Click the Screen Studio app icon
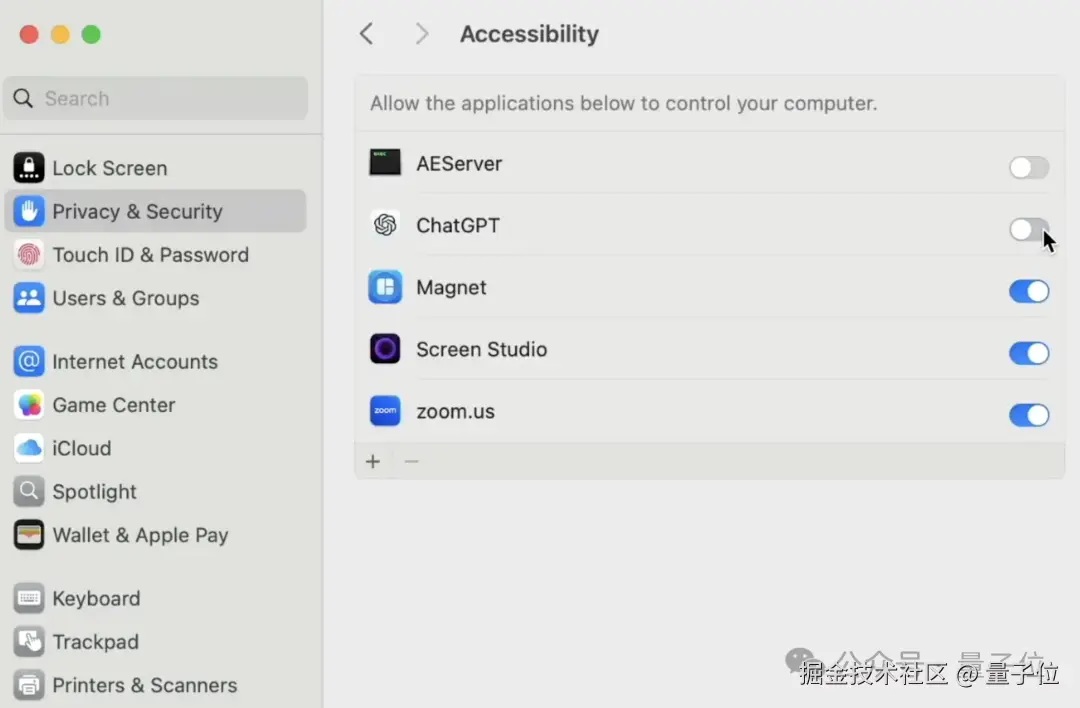1080x708 pixels. (x=385, y=350)
